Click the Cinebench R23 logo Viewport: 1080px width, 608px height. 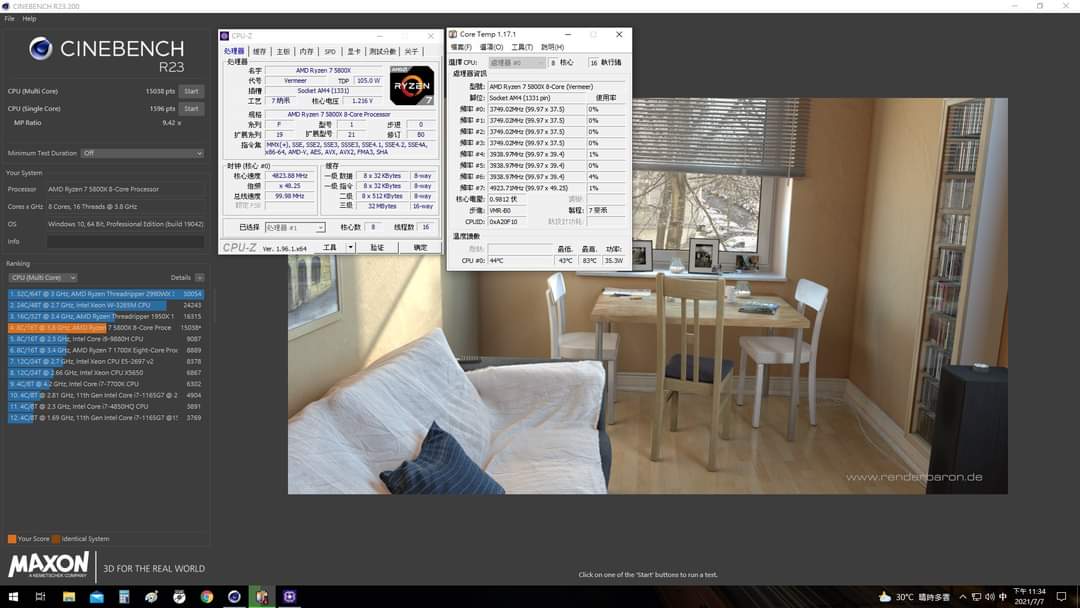107,55
